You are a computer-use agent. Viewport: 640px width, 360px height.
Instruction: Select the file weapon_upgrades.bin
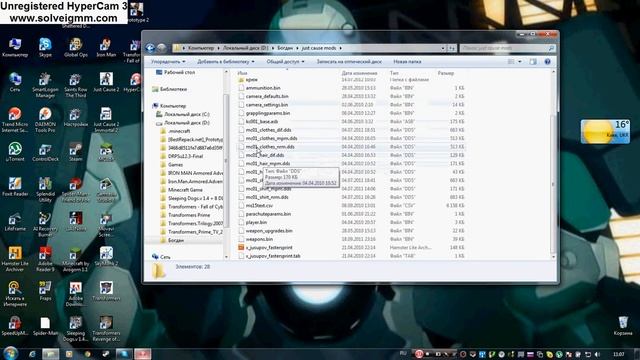(x=269, y=231)
